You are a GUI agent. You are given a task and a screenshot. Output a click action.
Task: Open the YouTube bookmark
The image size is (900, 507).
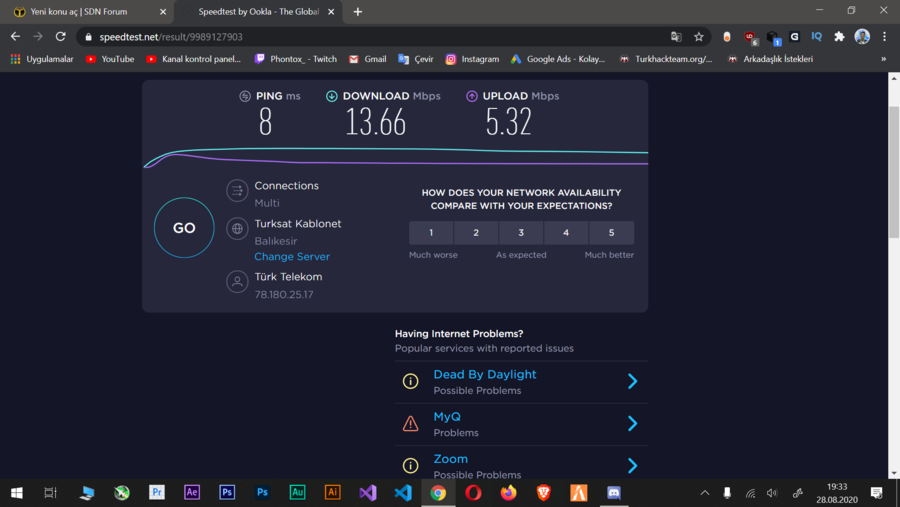110,59
